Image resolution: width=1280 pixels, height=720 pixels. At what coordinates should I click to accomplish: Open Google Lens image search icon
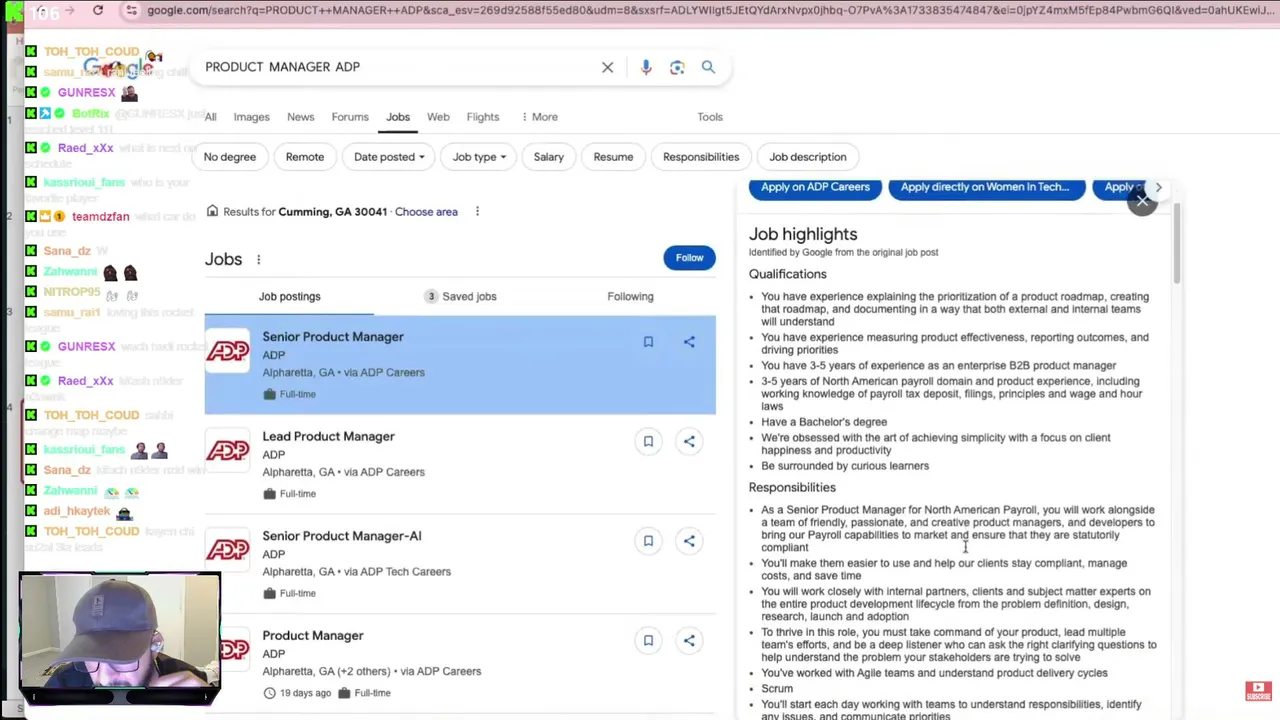677,67
